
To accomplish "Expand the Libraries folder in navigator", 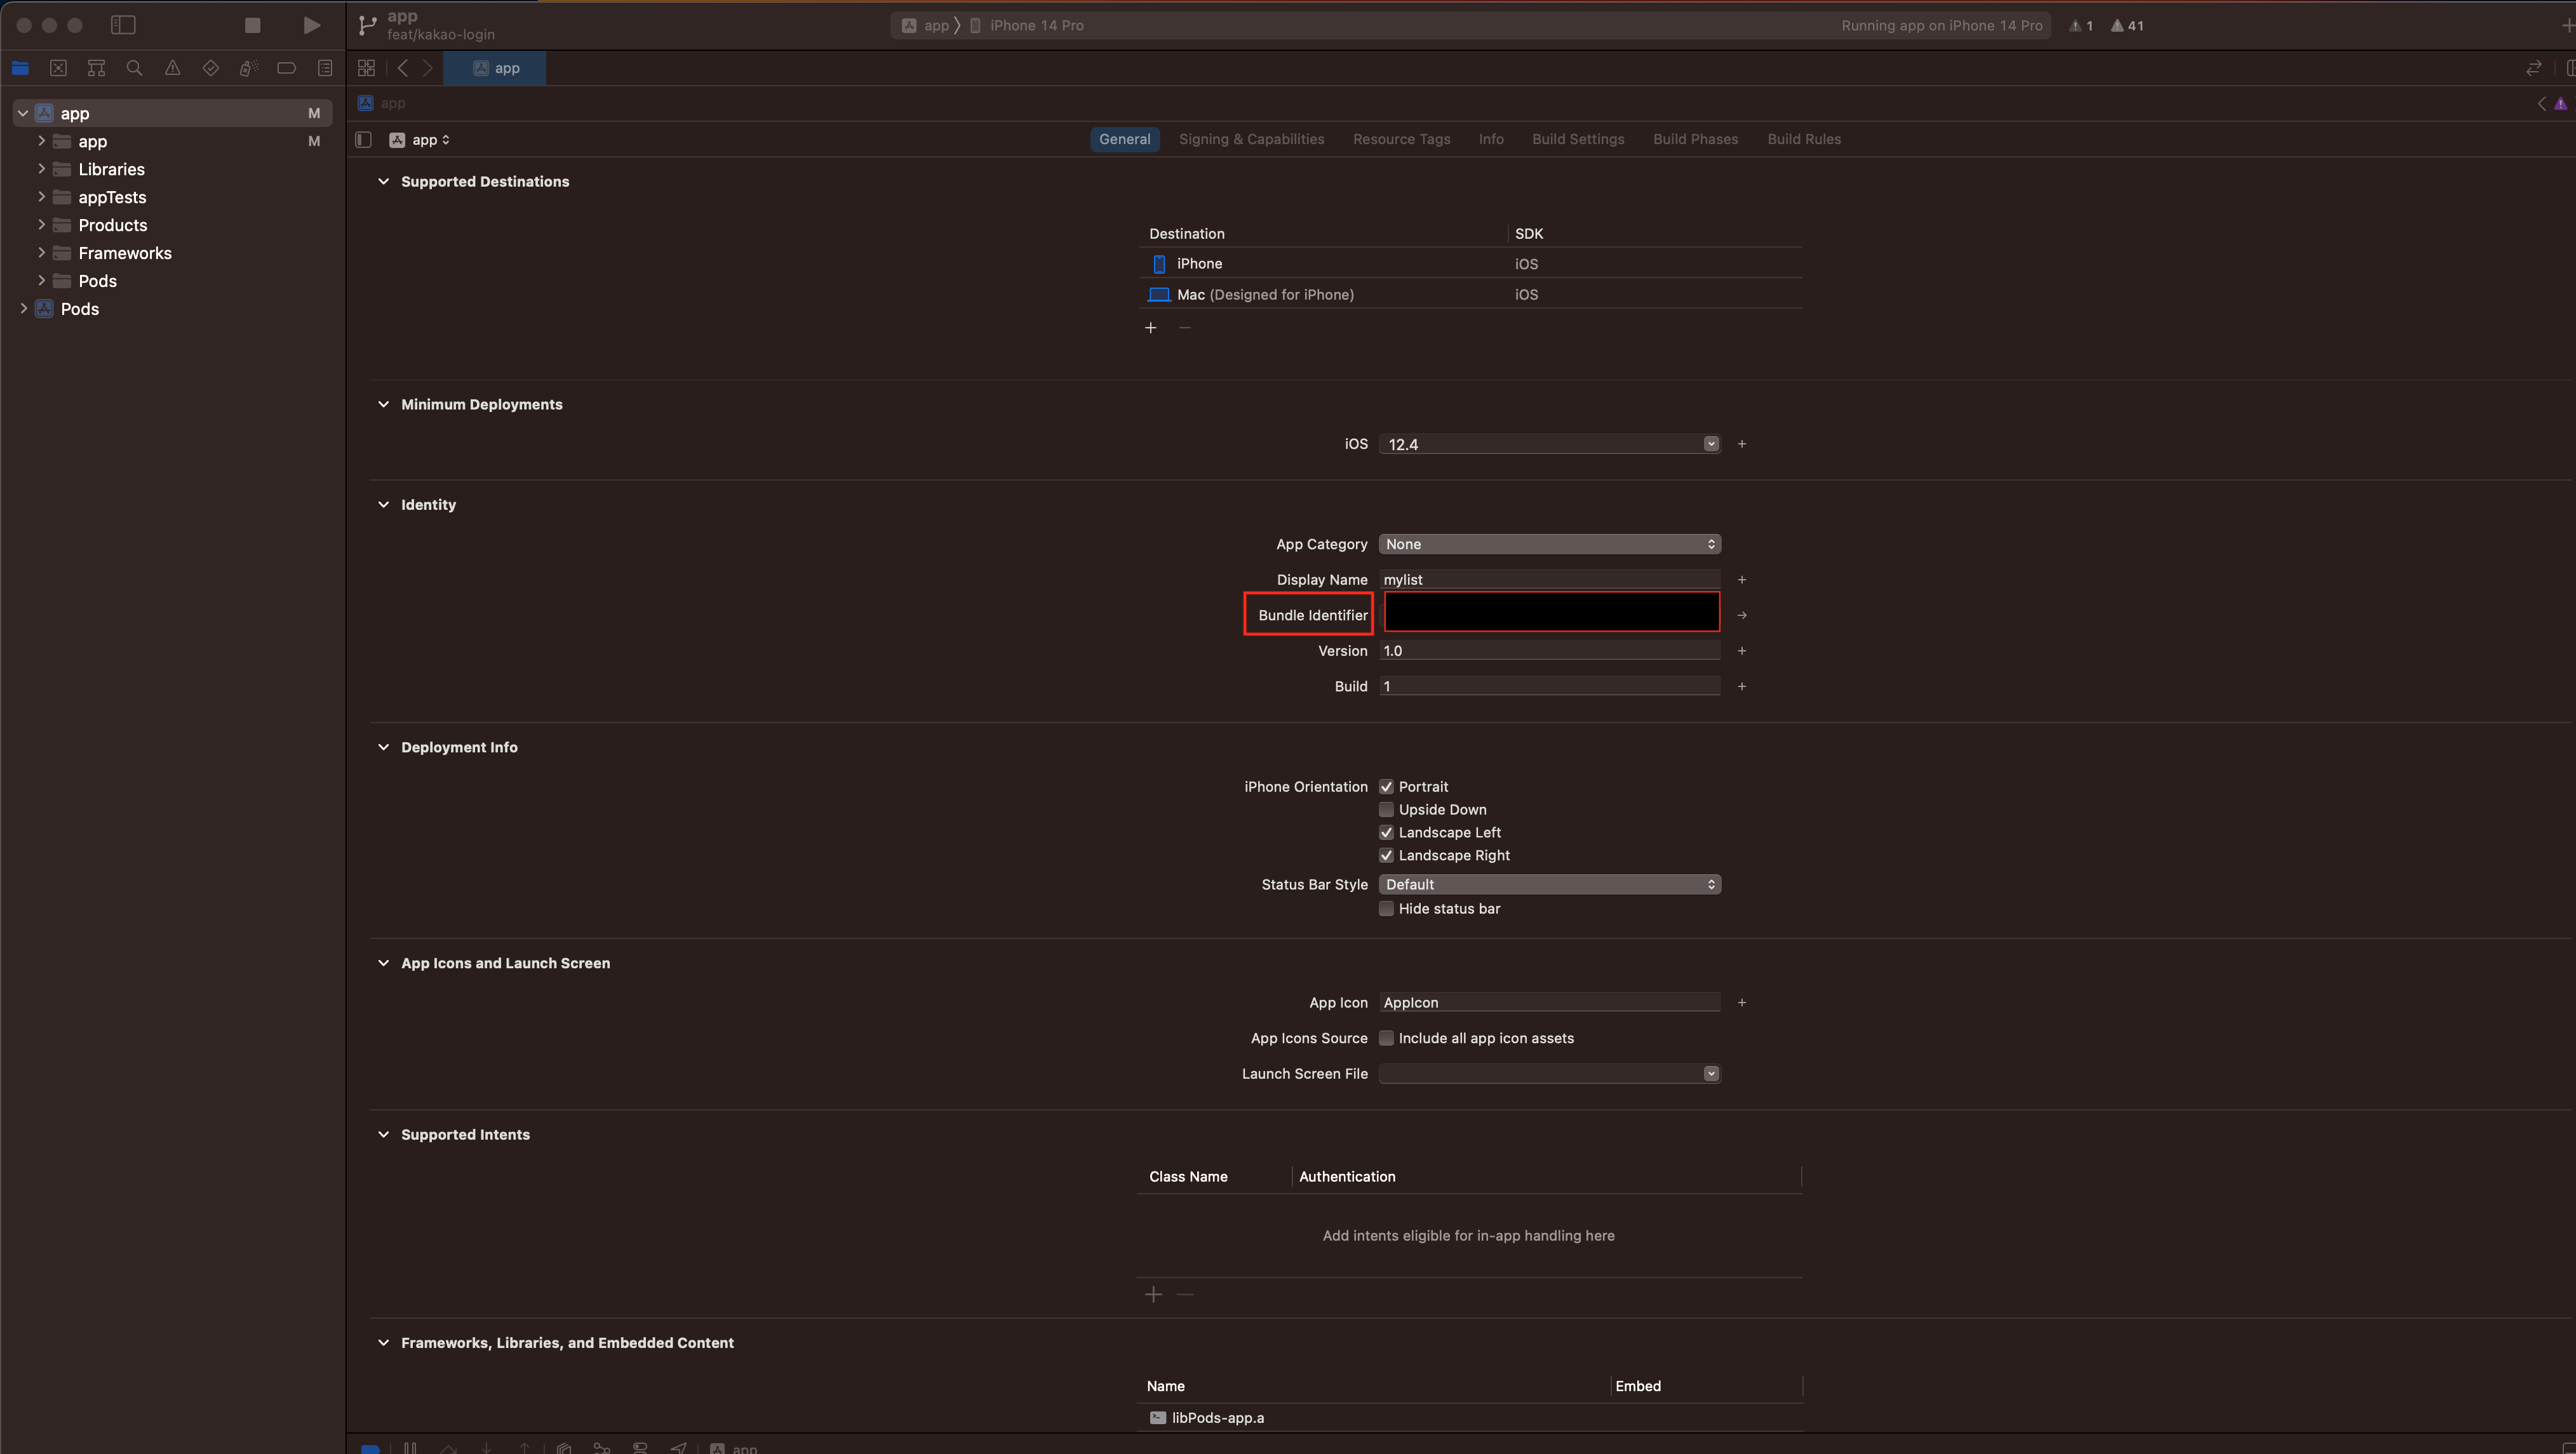I will click(41, 169).
